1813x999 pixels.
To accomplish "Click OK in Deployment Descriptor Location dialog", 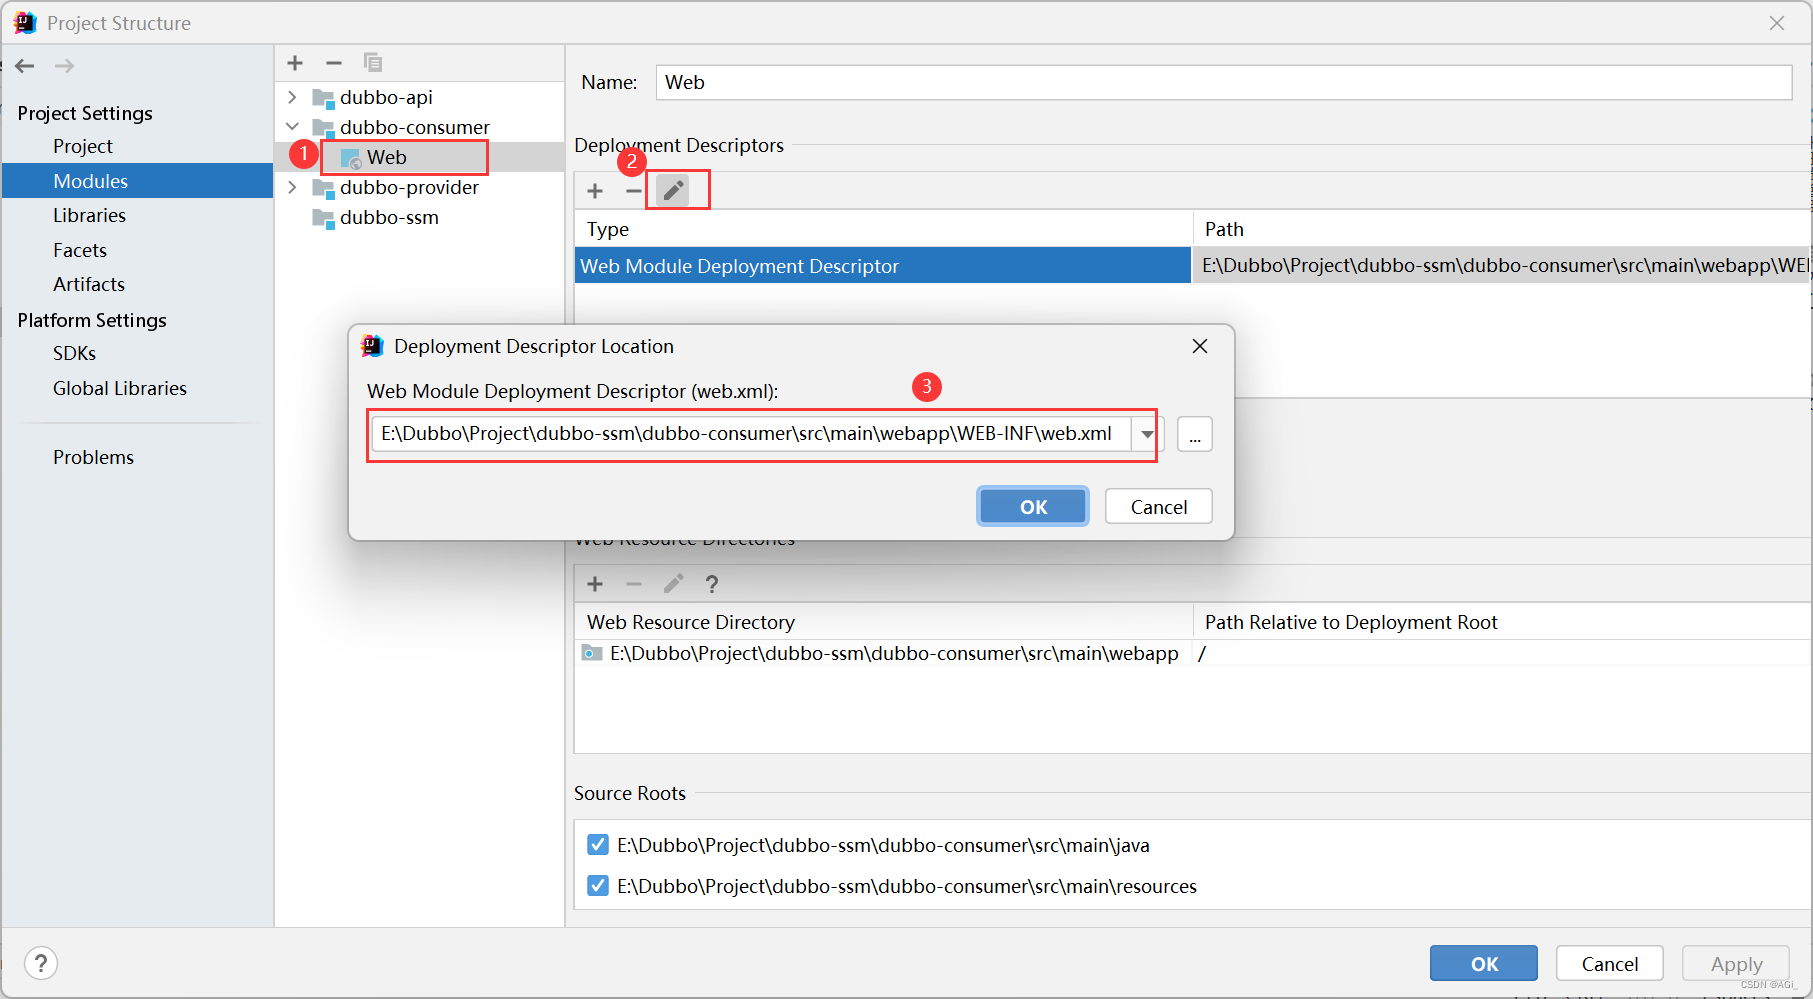I will [1032, 506].
